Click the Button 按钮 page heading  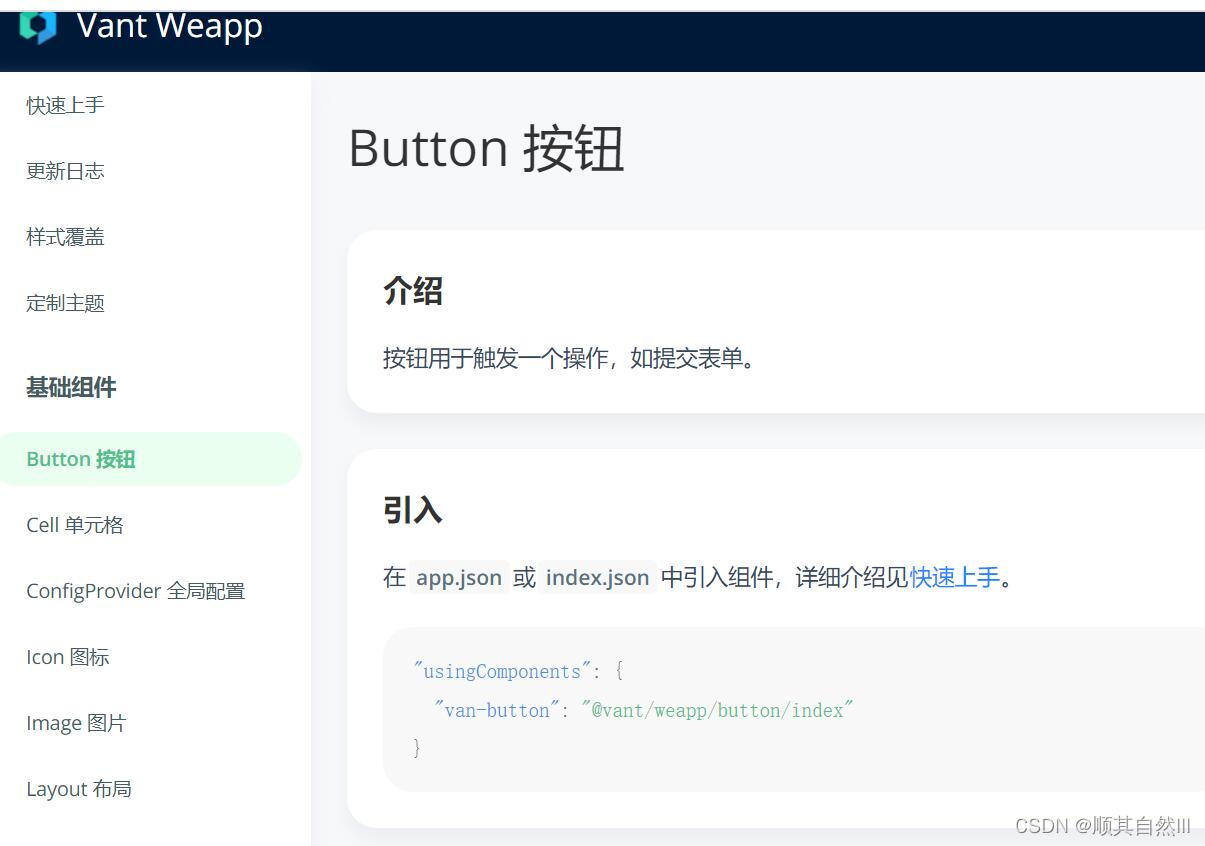pos(486,148)
